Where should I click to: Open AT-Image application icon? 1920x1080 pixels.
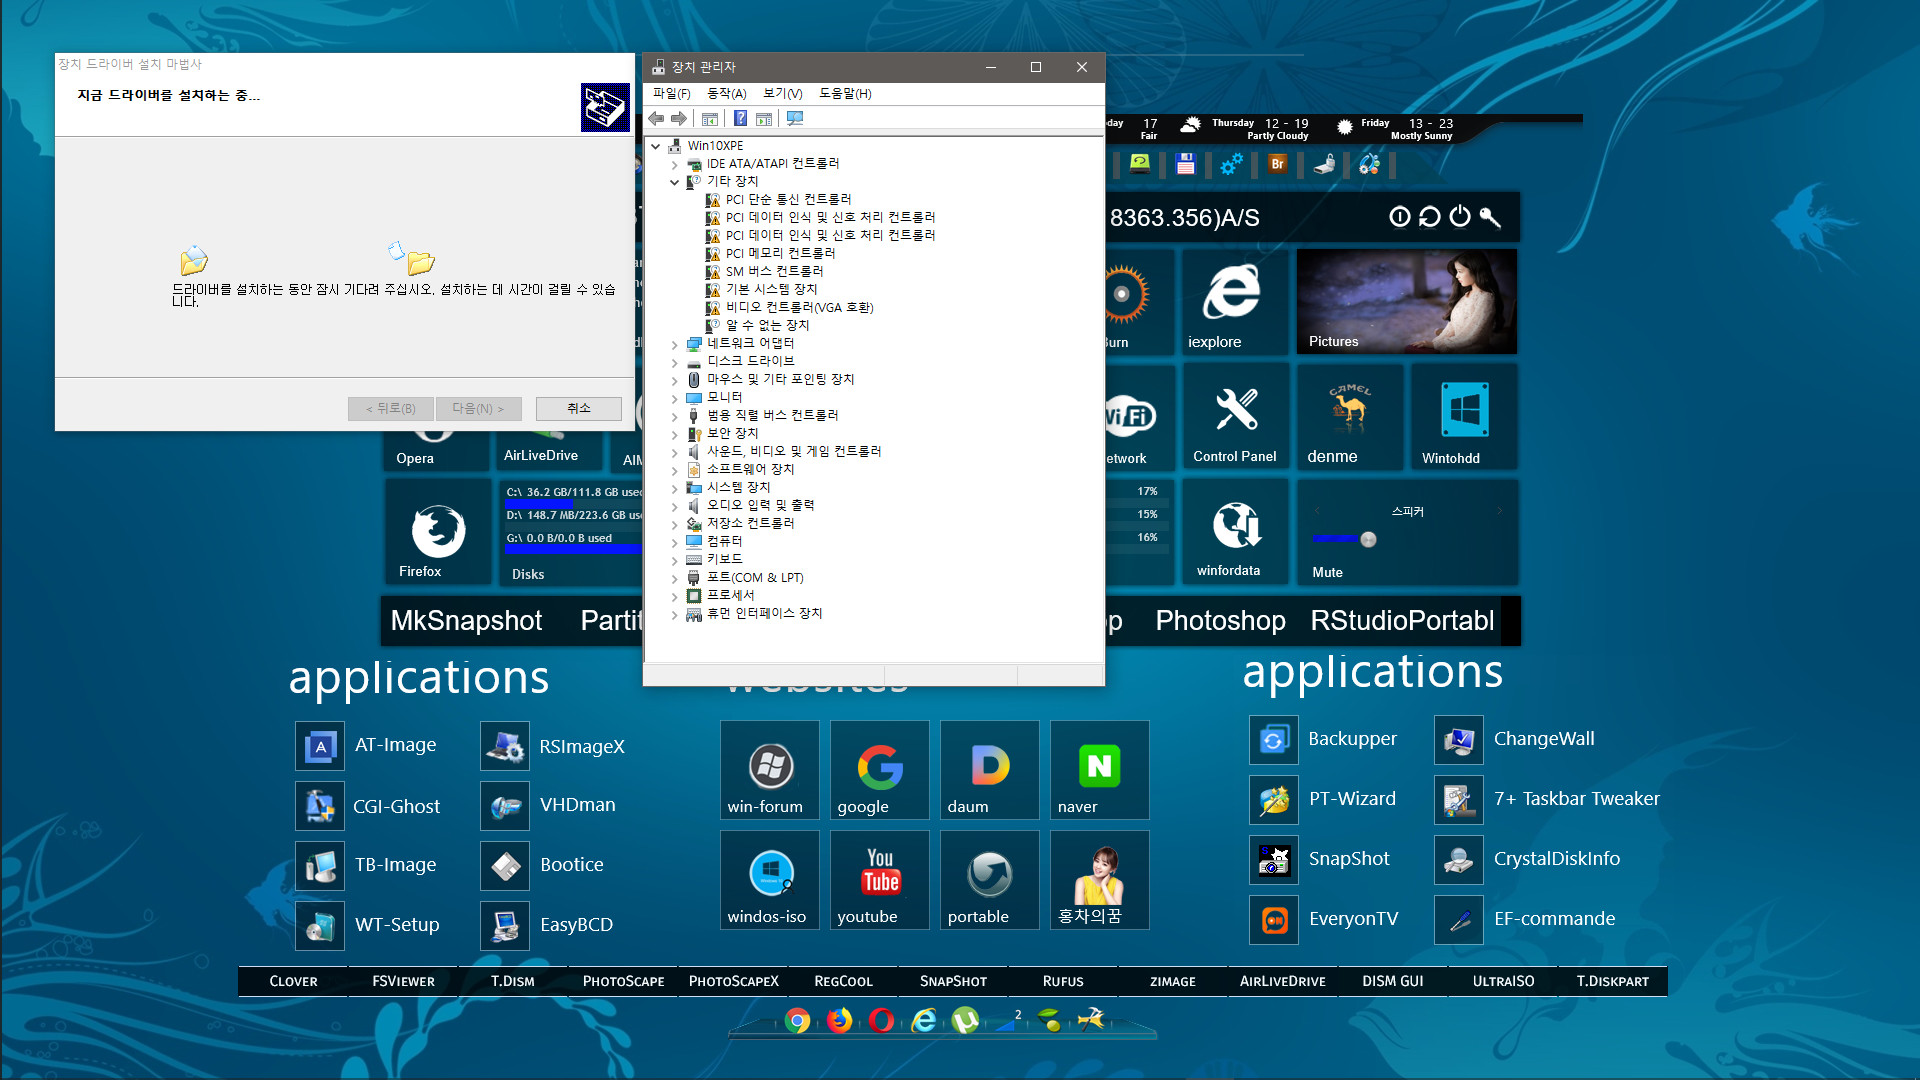[x=320, y=746]
